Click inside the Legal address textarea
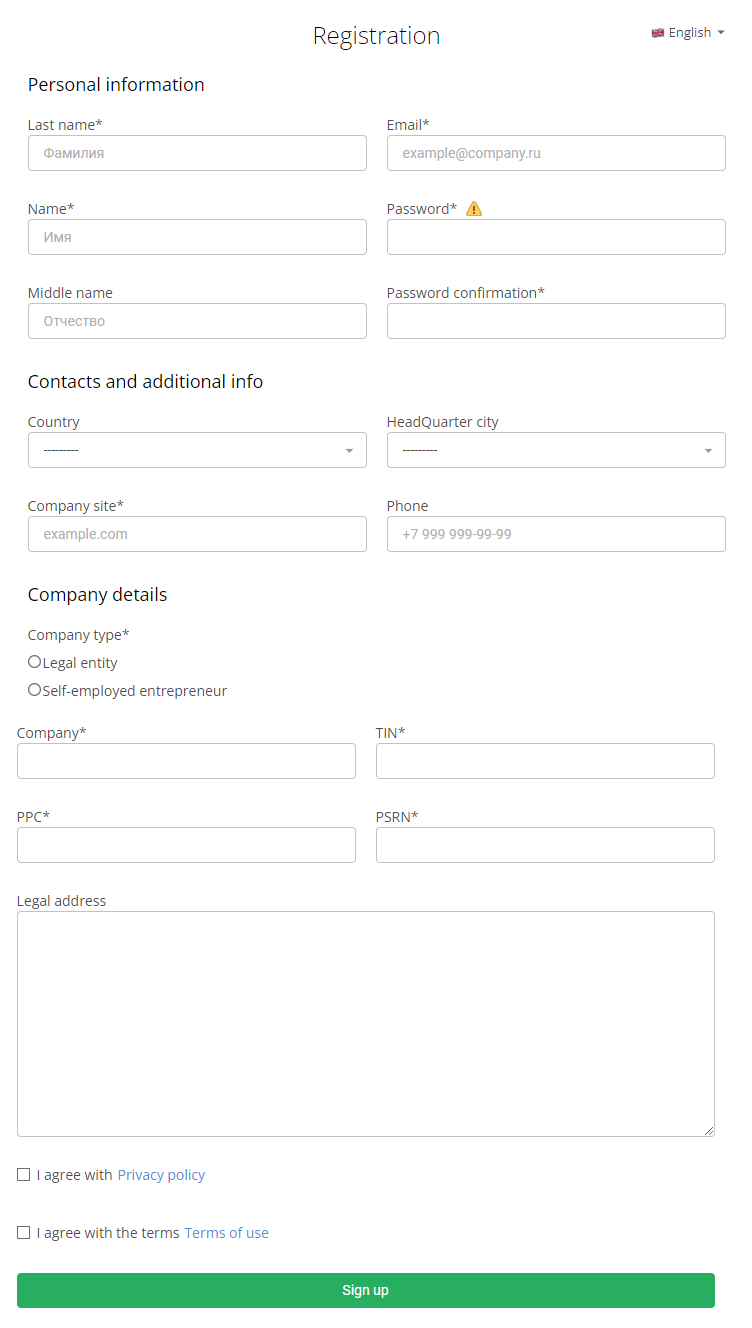Screen dimensions: 752x1328 tap(365, 1023)
